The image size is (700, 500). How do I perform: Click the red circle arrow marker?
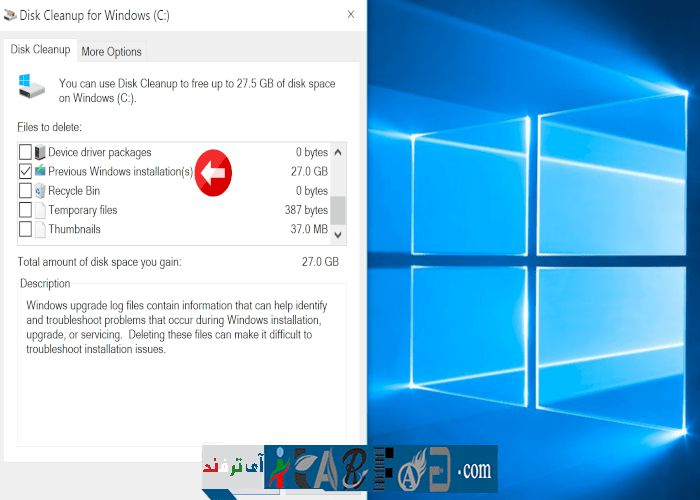[x=212, y=173]
